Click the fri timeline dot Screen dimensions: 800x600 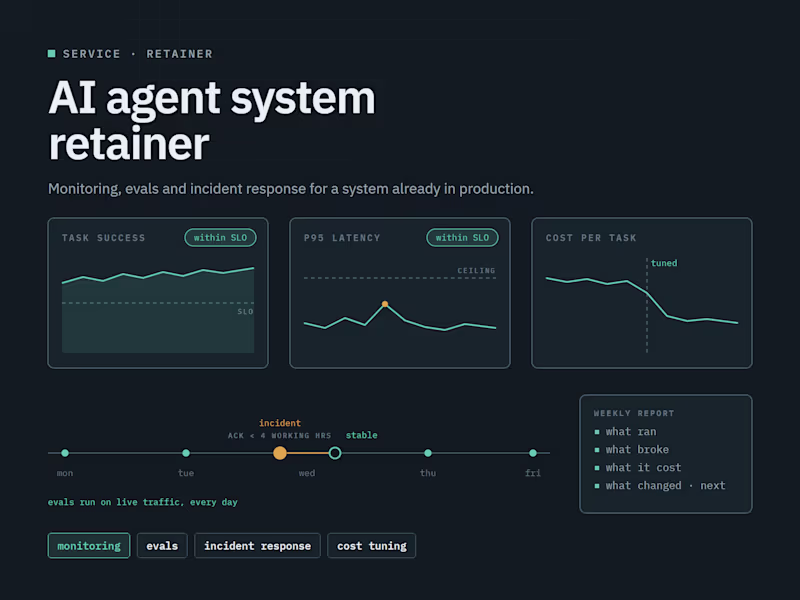533,453
